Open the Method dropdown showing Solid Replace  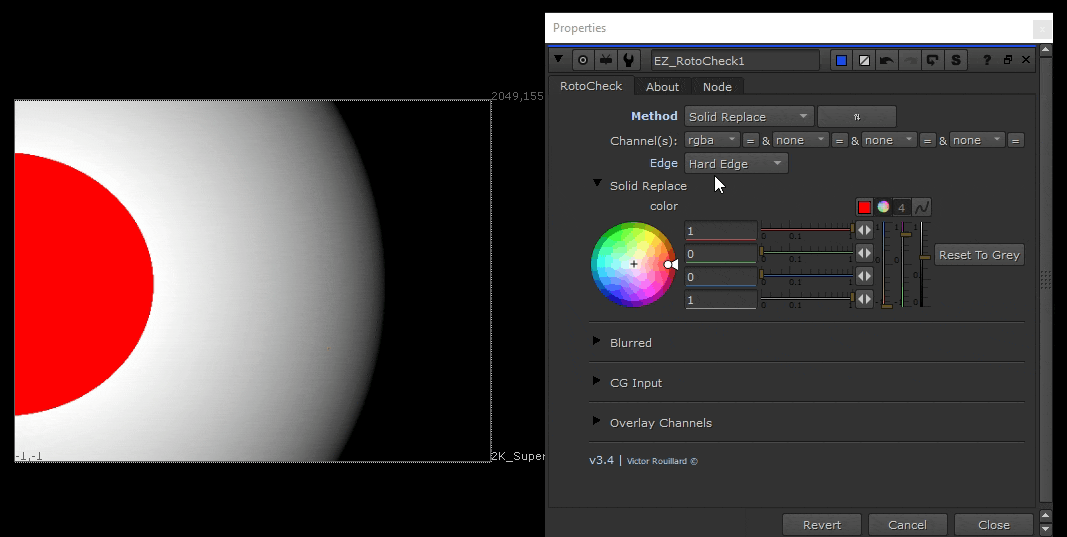749,117
